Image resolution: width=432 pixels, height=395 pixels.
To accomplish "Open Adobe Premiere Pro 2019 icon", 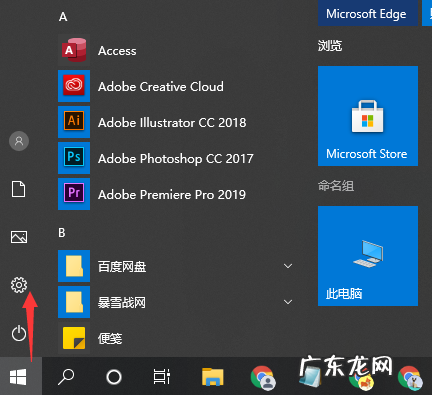I will [74, 194].
